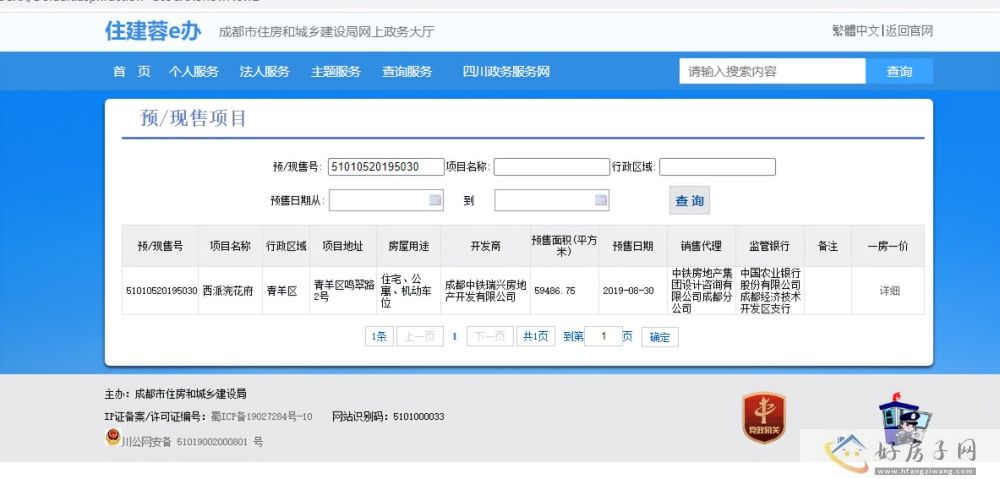1000x479 pixels.
Task: Click the 住建蓉e办 site logo
Action: (x=153, y=31)
